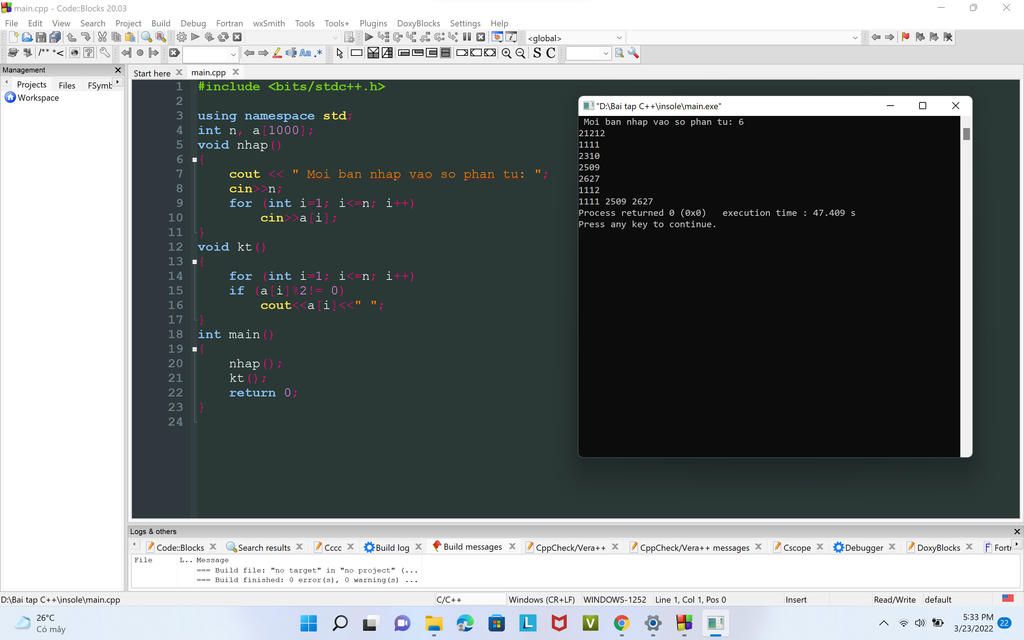Stop the debugger with its X icon

pos(481,37)
